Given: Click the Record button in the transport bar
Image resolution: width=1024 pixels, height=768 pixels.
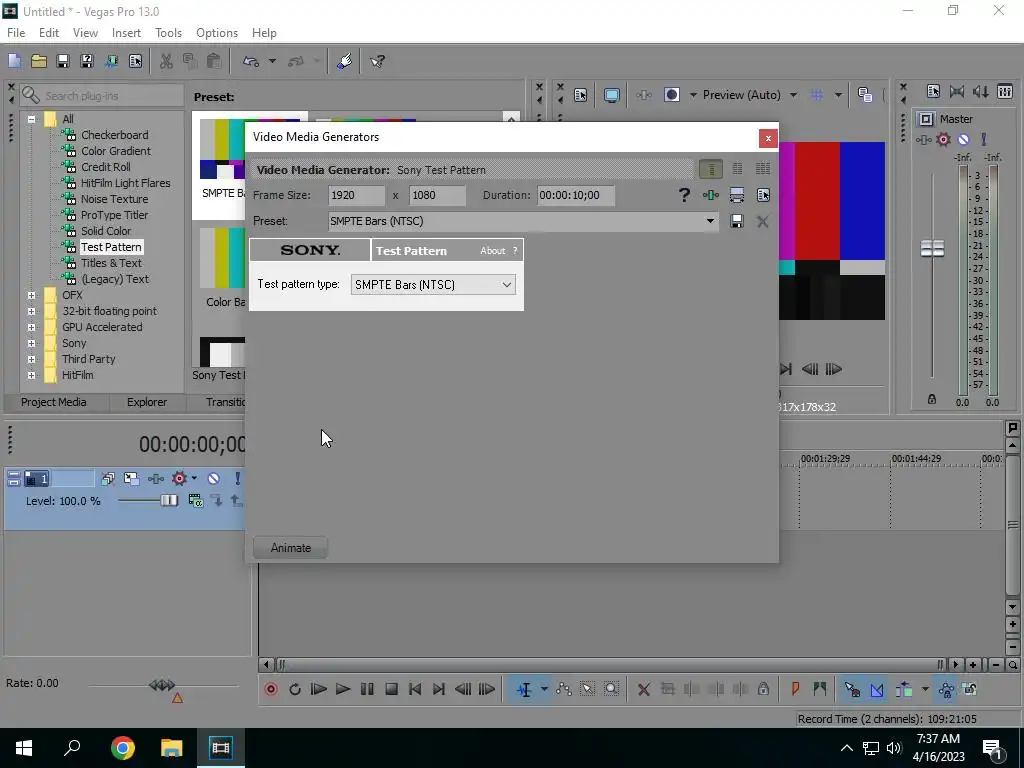Looking at the screenshot, I should [x=270, y=689].
